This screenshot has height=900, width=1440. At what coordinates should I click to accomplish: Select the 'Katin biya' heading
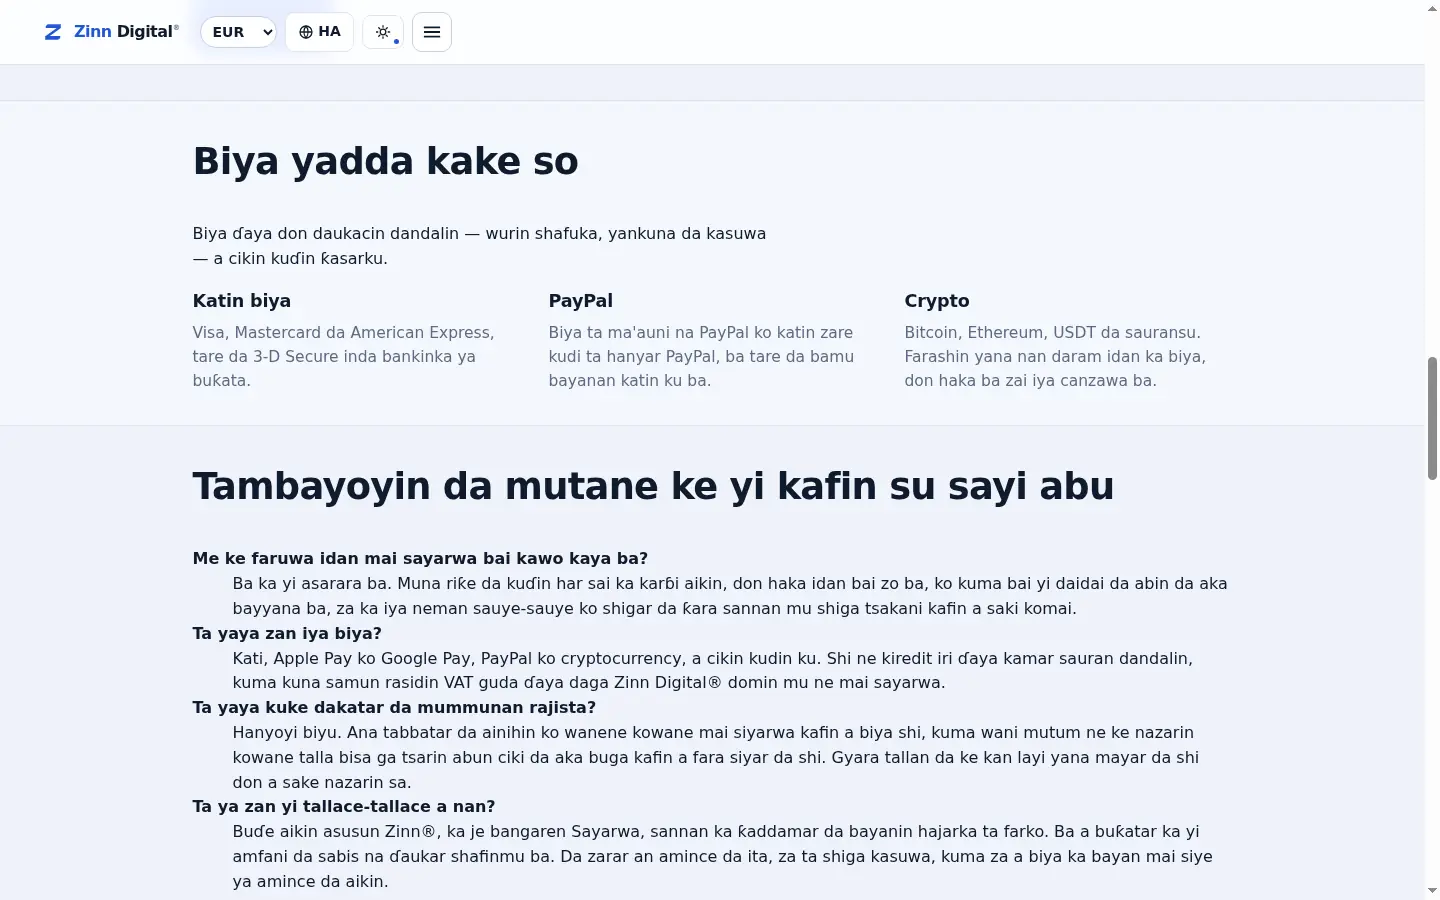[x=242, y=301]
